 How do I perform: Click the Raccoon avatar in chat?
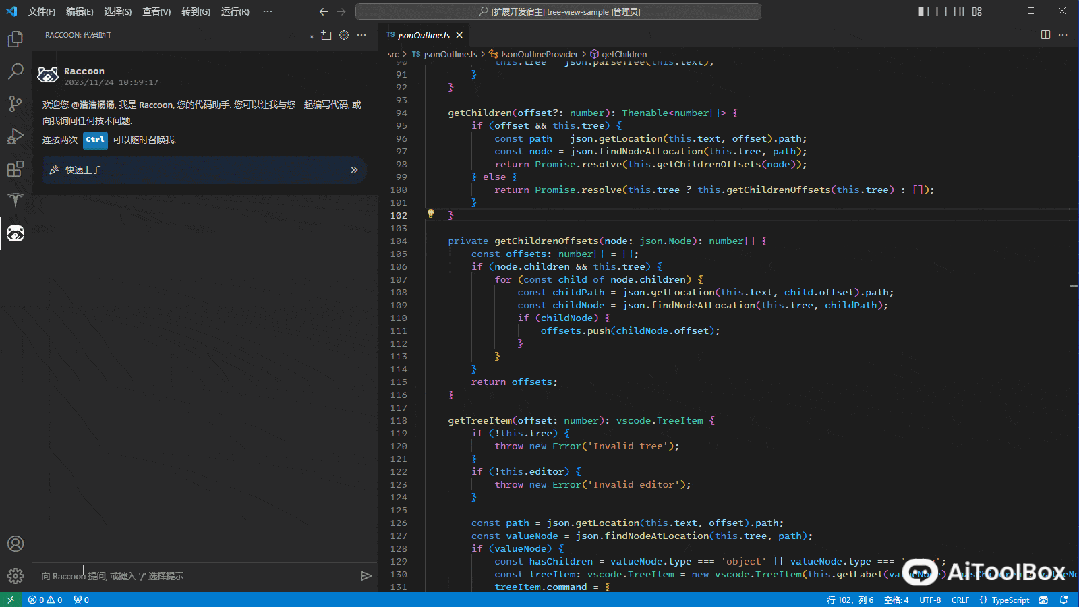[47, 75]
